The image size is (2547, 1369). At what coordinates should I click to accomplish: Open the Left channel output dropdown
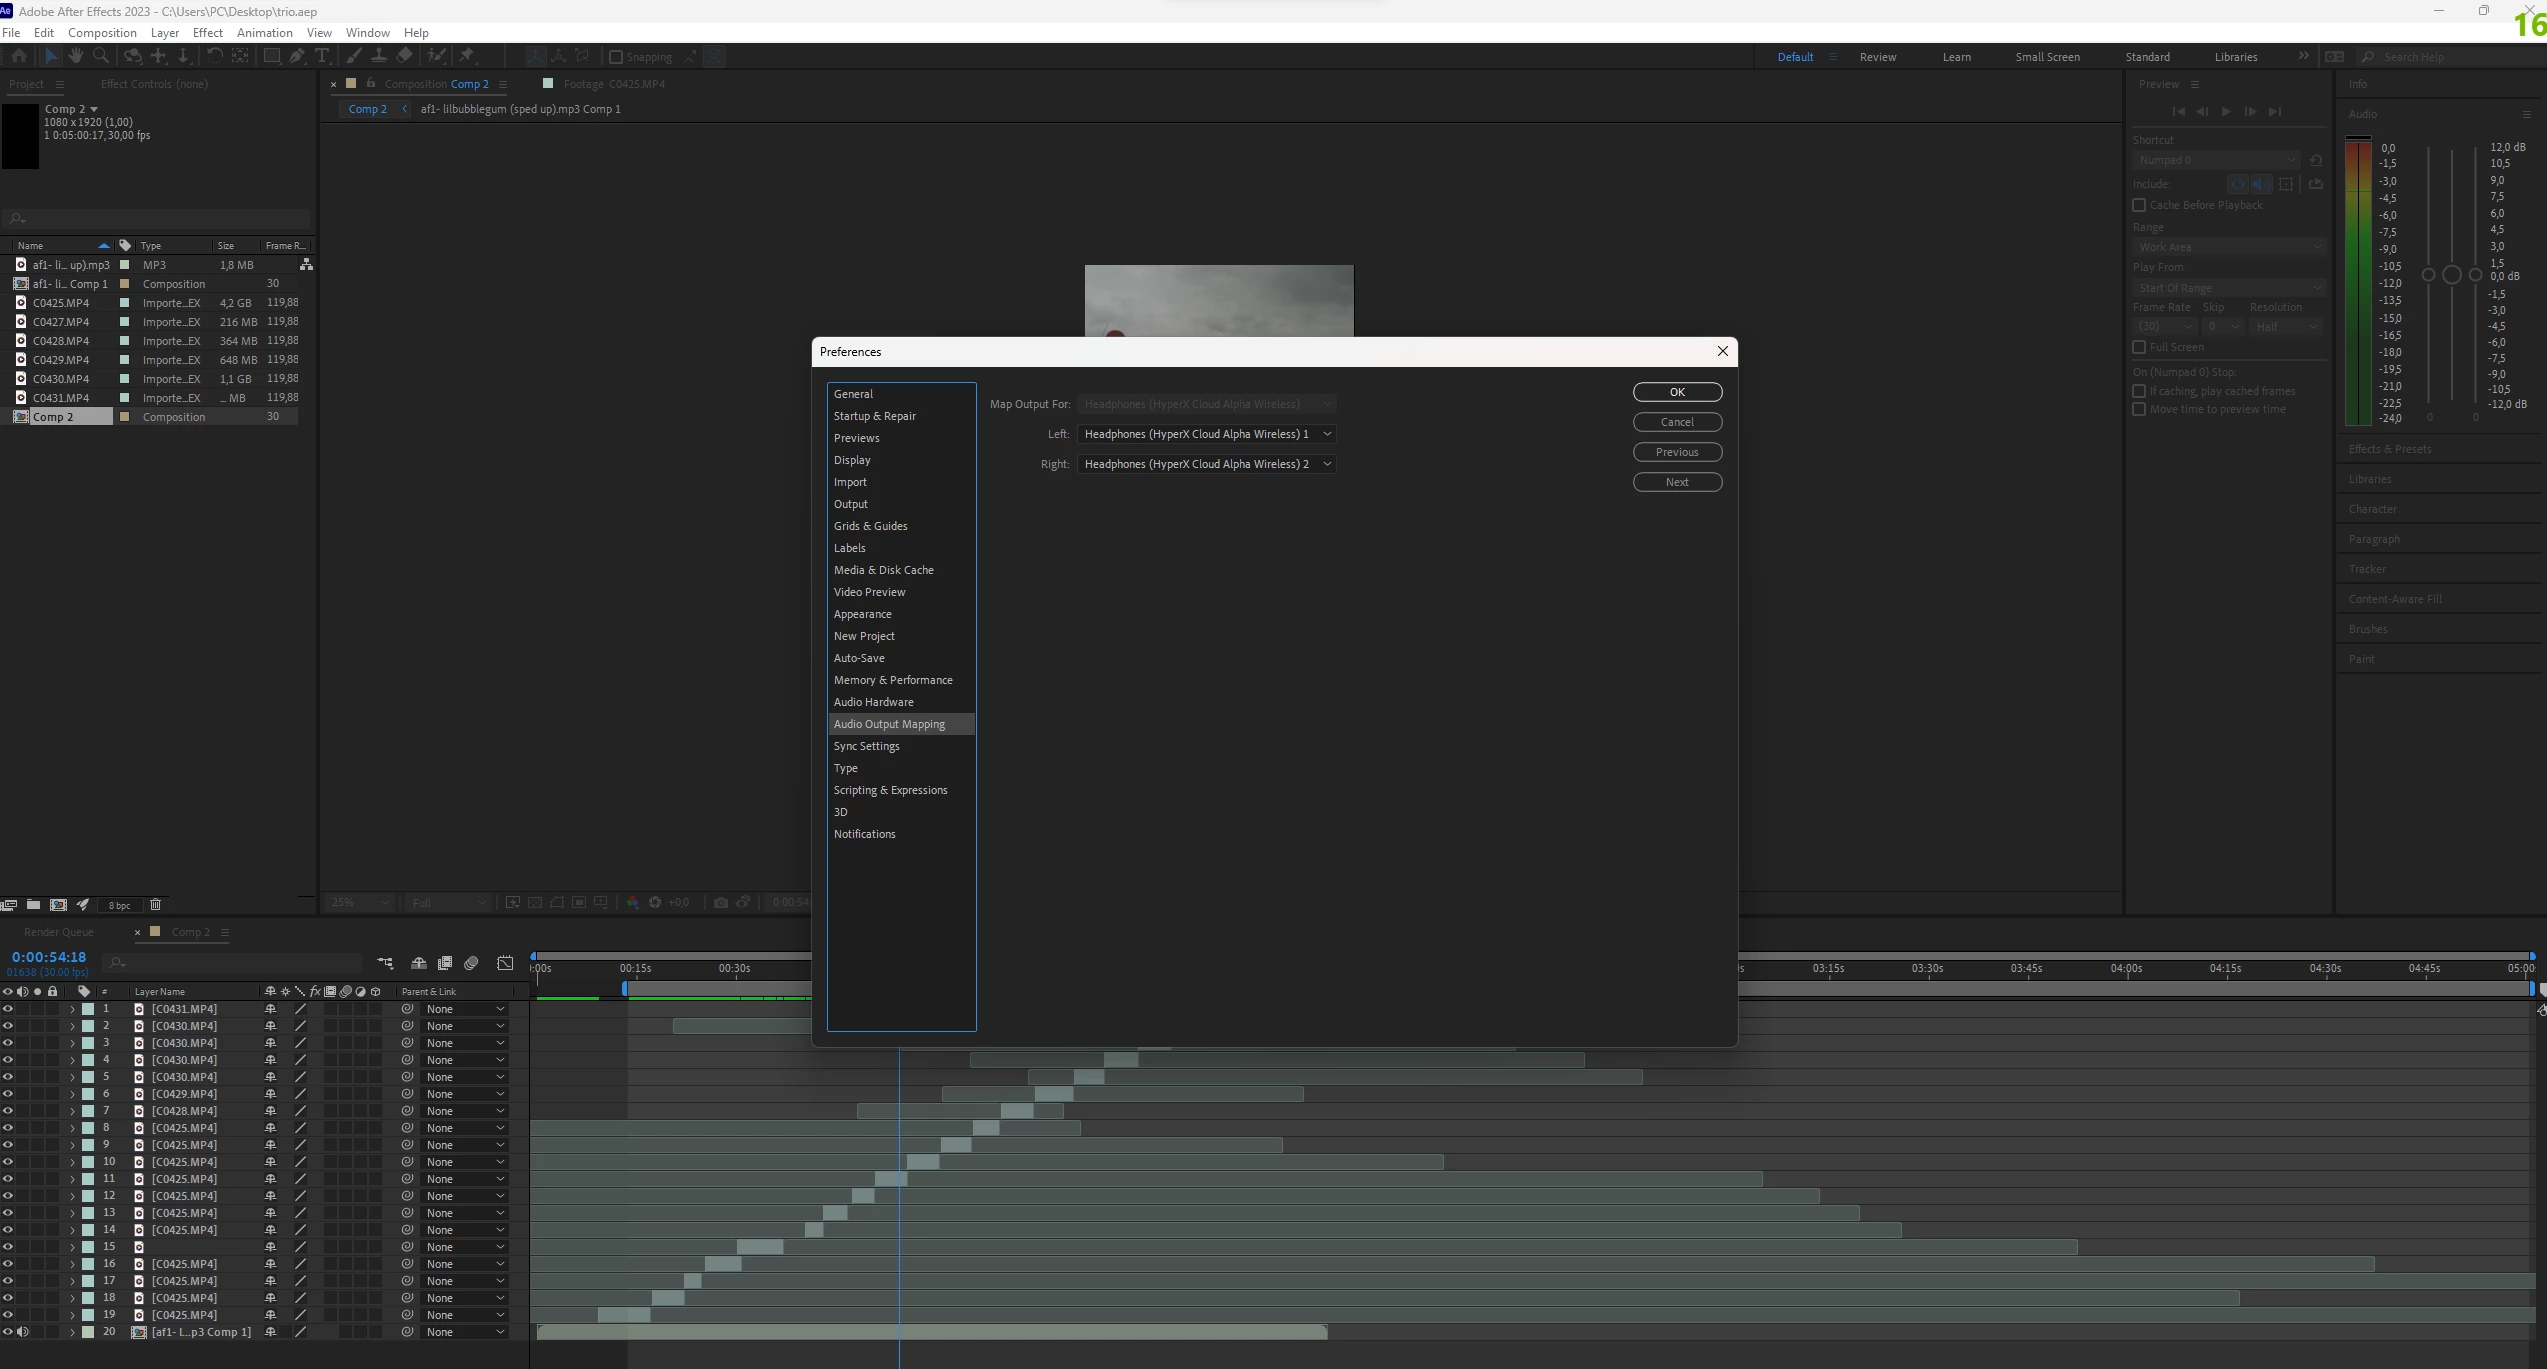1206,434
